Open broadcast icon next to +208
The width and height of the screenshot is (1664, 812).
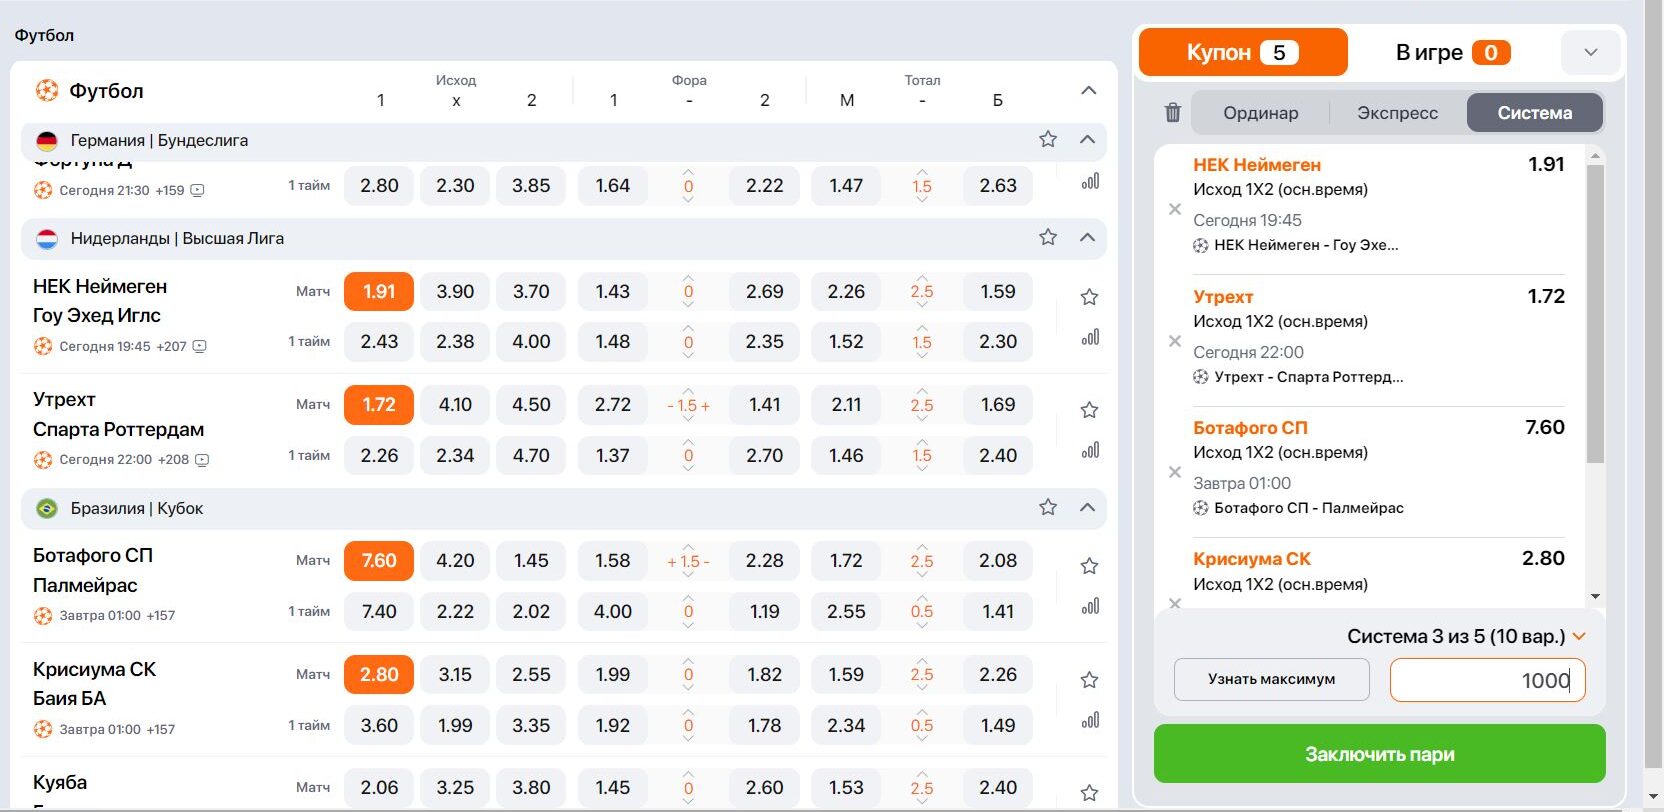202,460
